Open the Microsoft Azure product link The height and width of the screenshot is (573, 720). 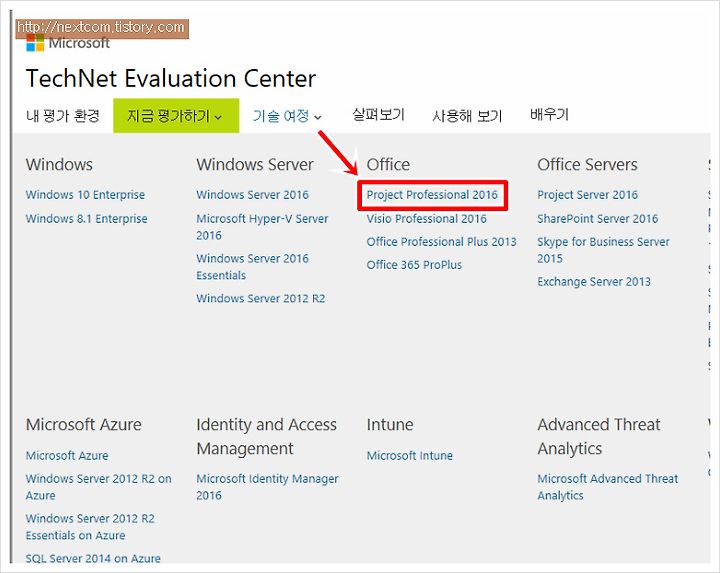(67, 455)
